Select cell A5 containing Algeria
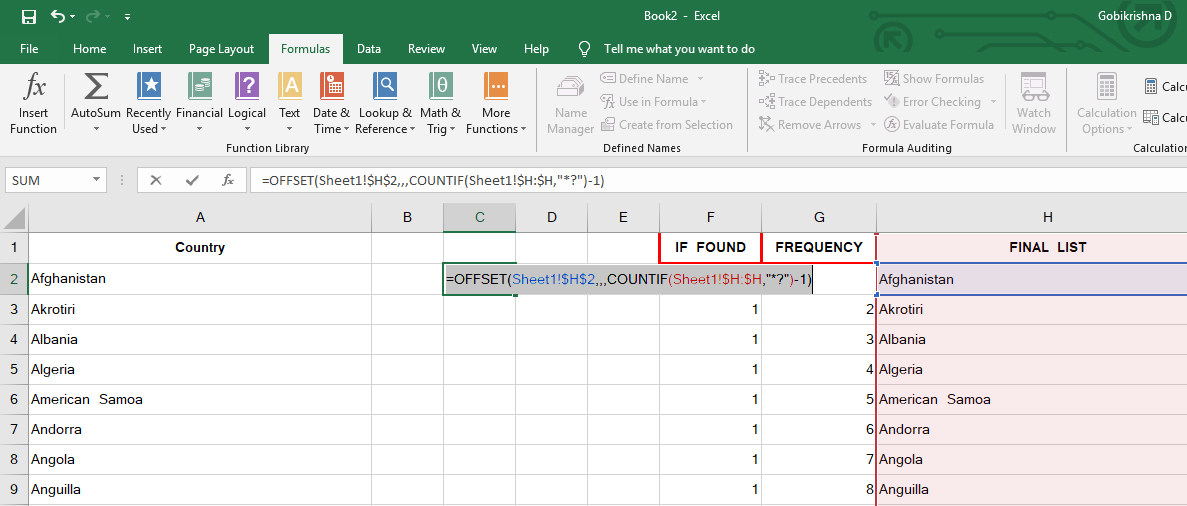The image size is (1187, 506). (200, 370)
